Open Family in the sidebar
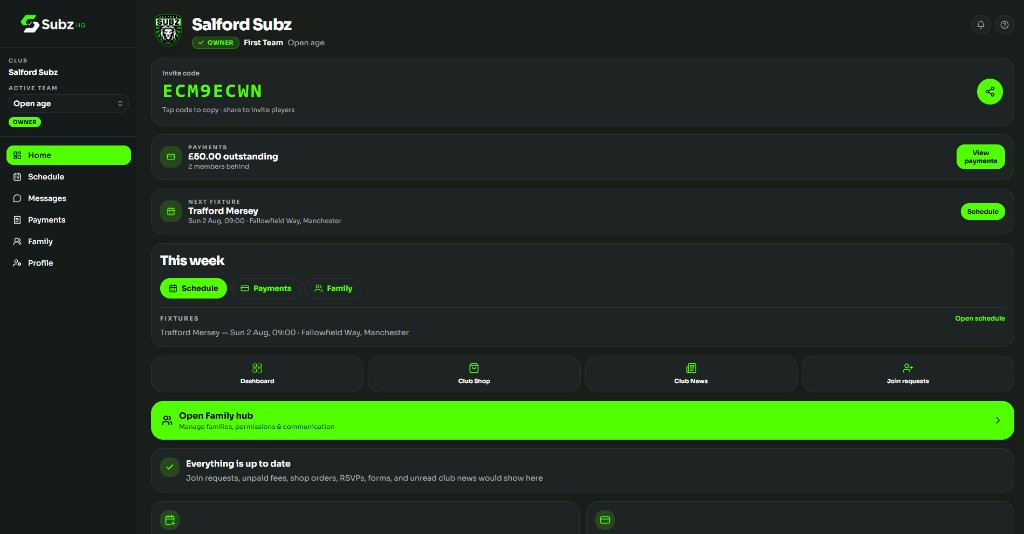This screenshot has height=534, width=1024. [x=69, y=242]
